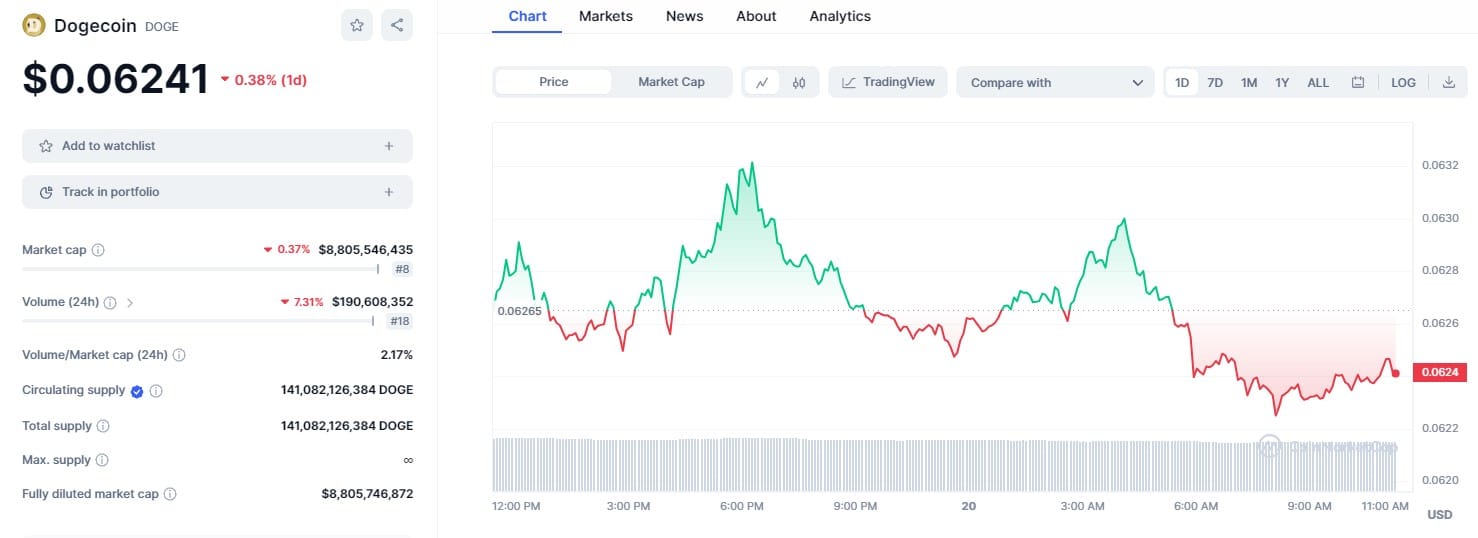Viewport: 1478px width, 538px height.
Task: Toggle chart to Price view
Action: click(x=553, y=82)
